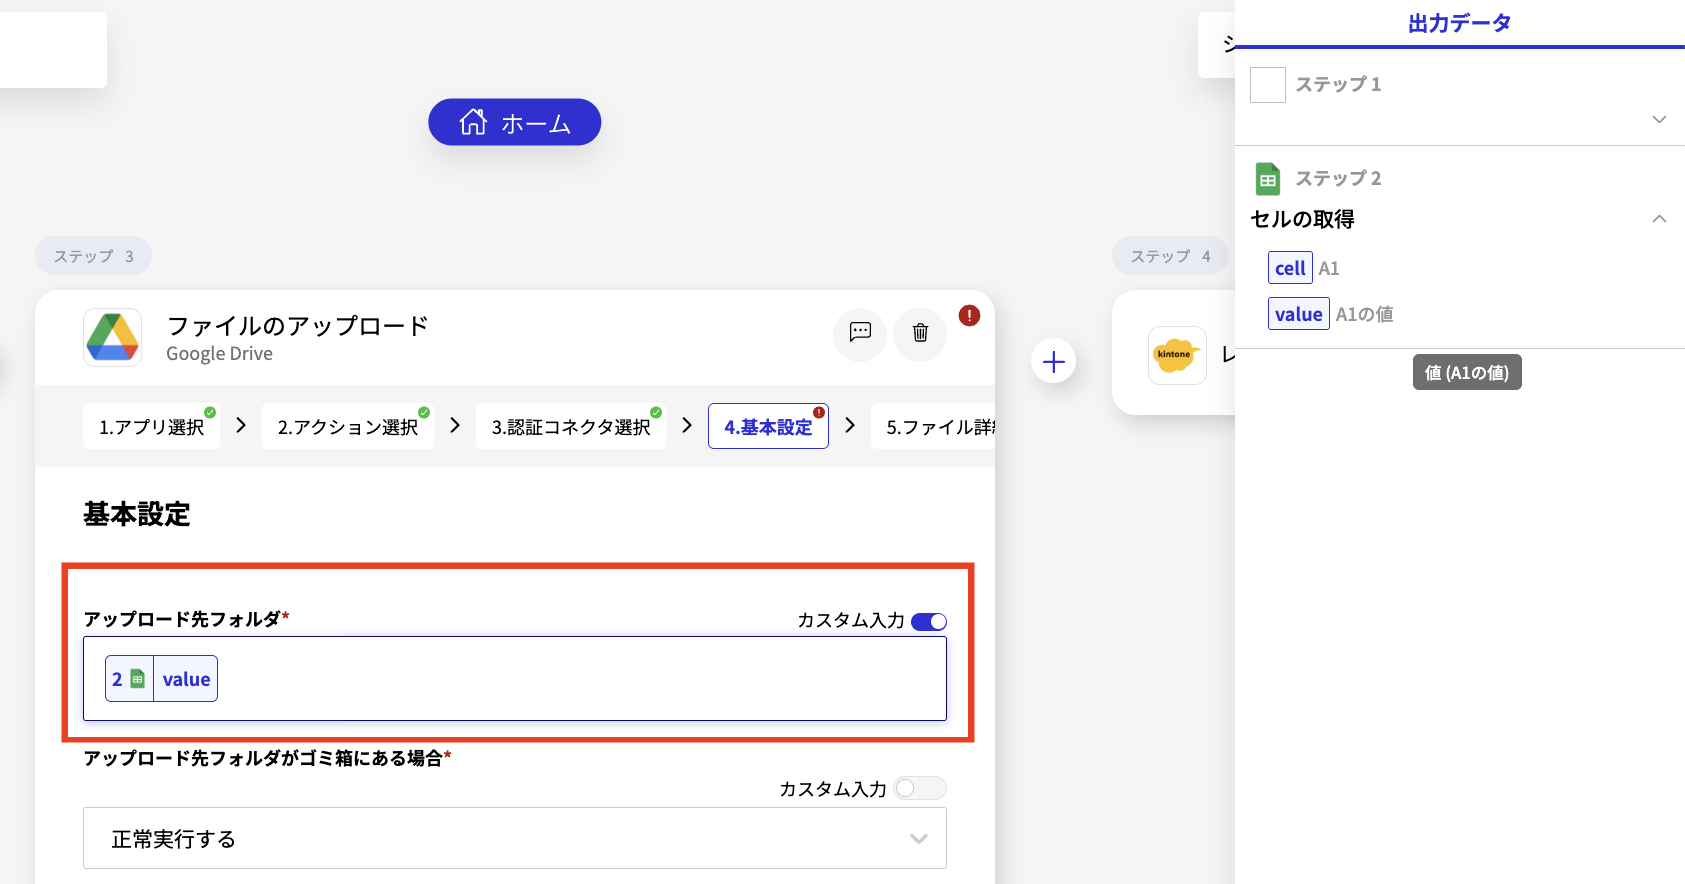Switch to the 出力データ tab
The width and height of the screenshot is (1685, 884).
pos(1460,23)
